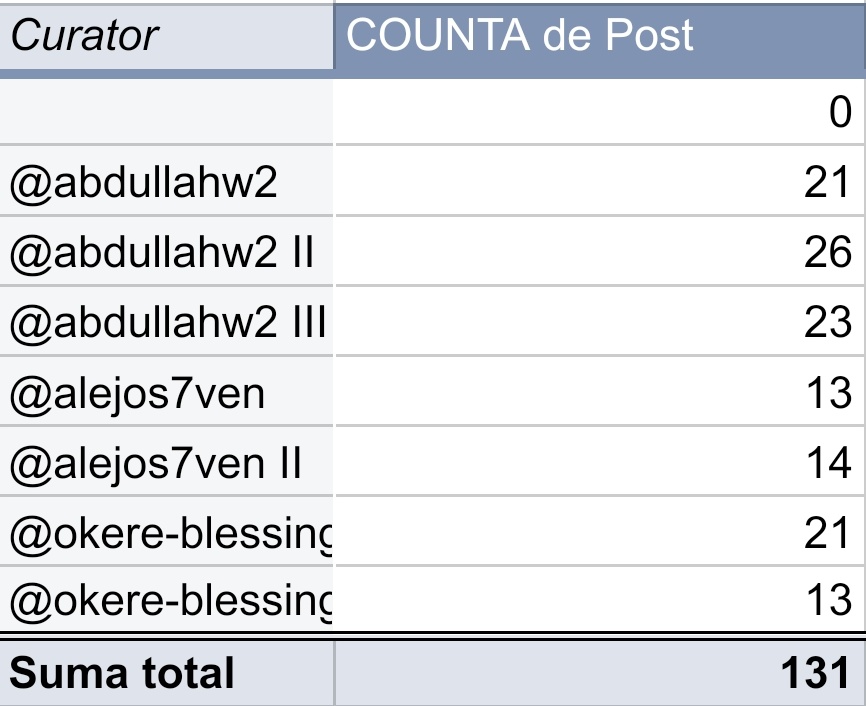Click the count 21 for @abdullahw2
Viewport: 866px width, 706px height.
pyautogui.click(x=600, y=181)
